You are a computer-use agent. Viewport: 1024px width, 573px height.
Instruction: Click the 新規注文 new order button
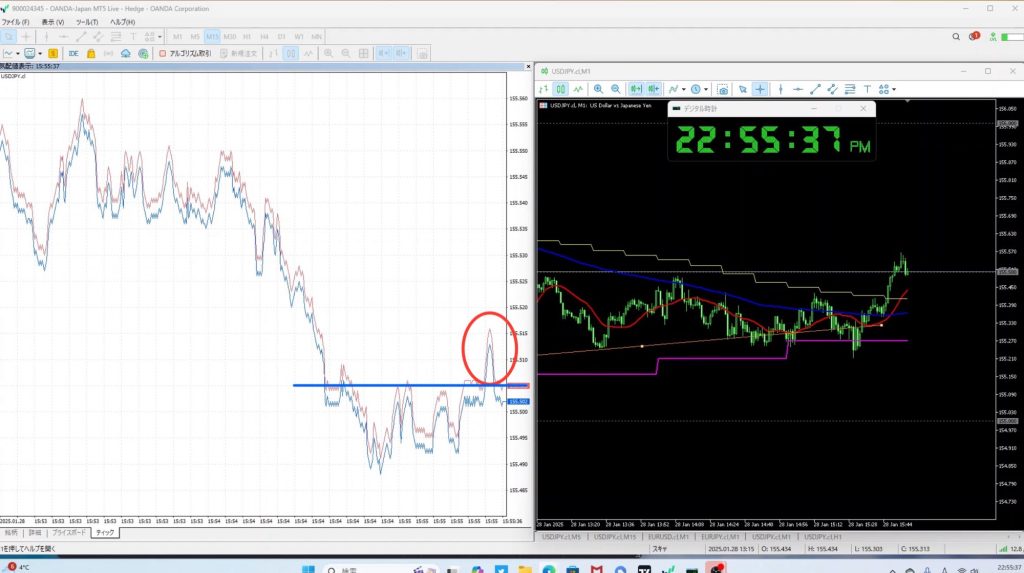point(240,53)
